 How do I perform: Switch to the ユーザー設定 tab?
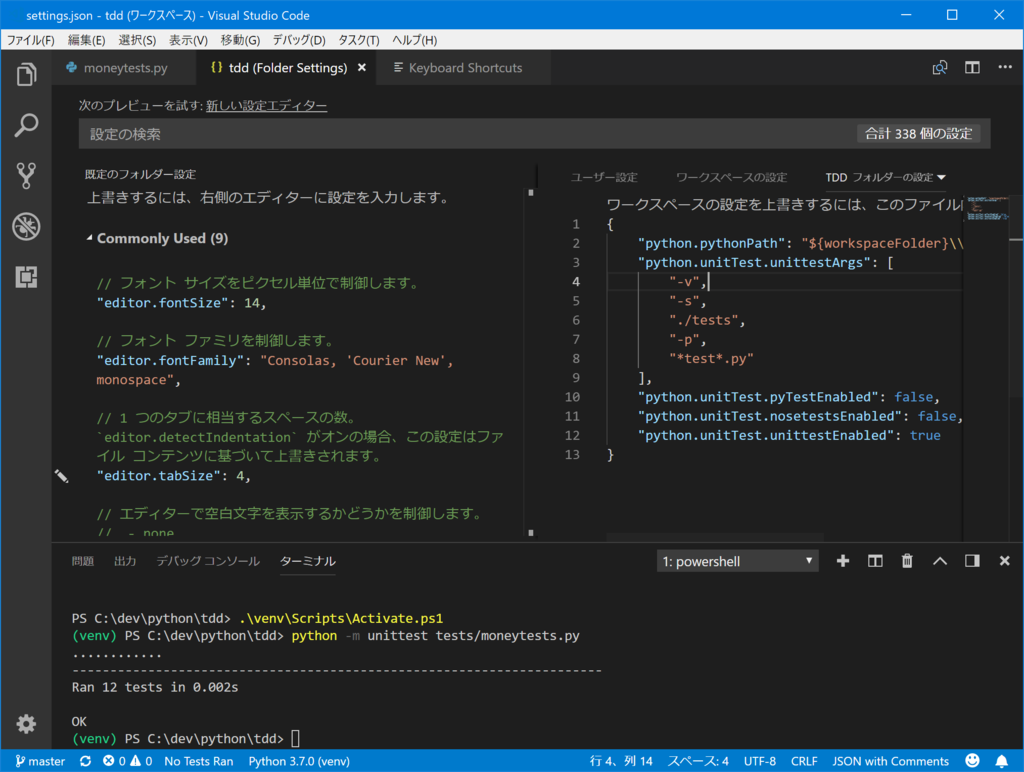point(604,178)
